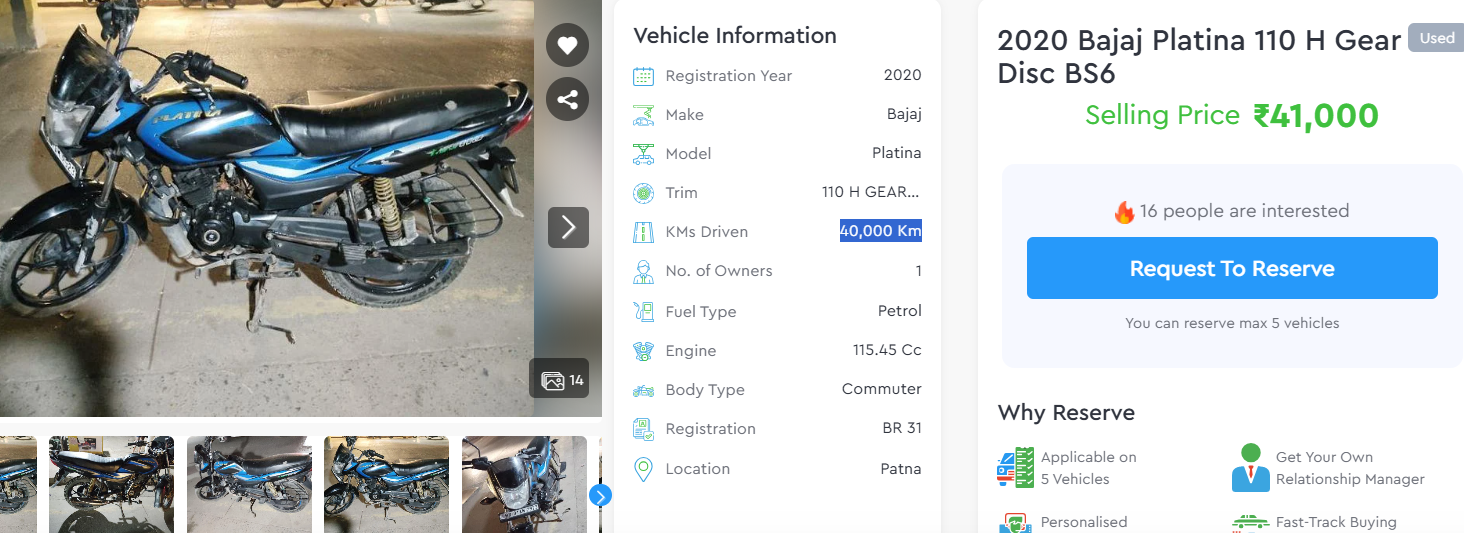Click 16 people are interested text
The image size is (1464, 533).
pyautogui.click(x=1244, y=211)
